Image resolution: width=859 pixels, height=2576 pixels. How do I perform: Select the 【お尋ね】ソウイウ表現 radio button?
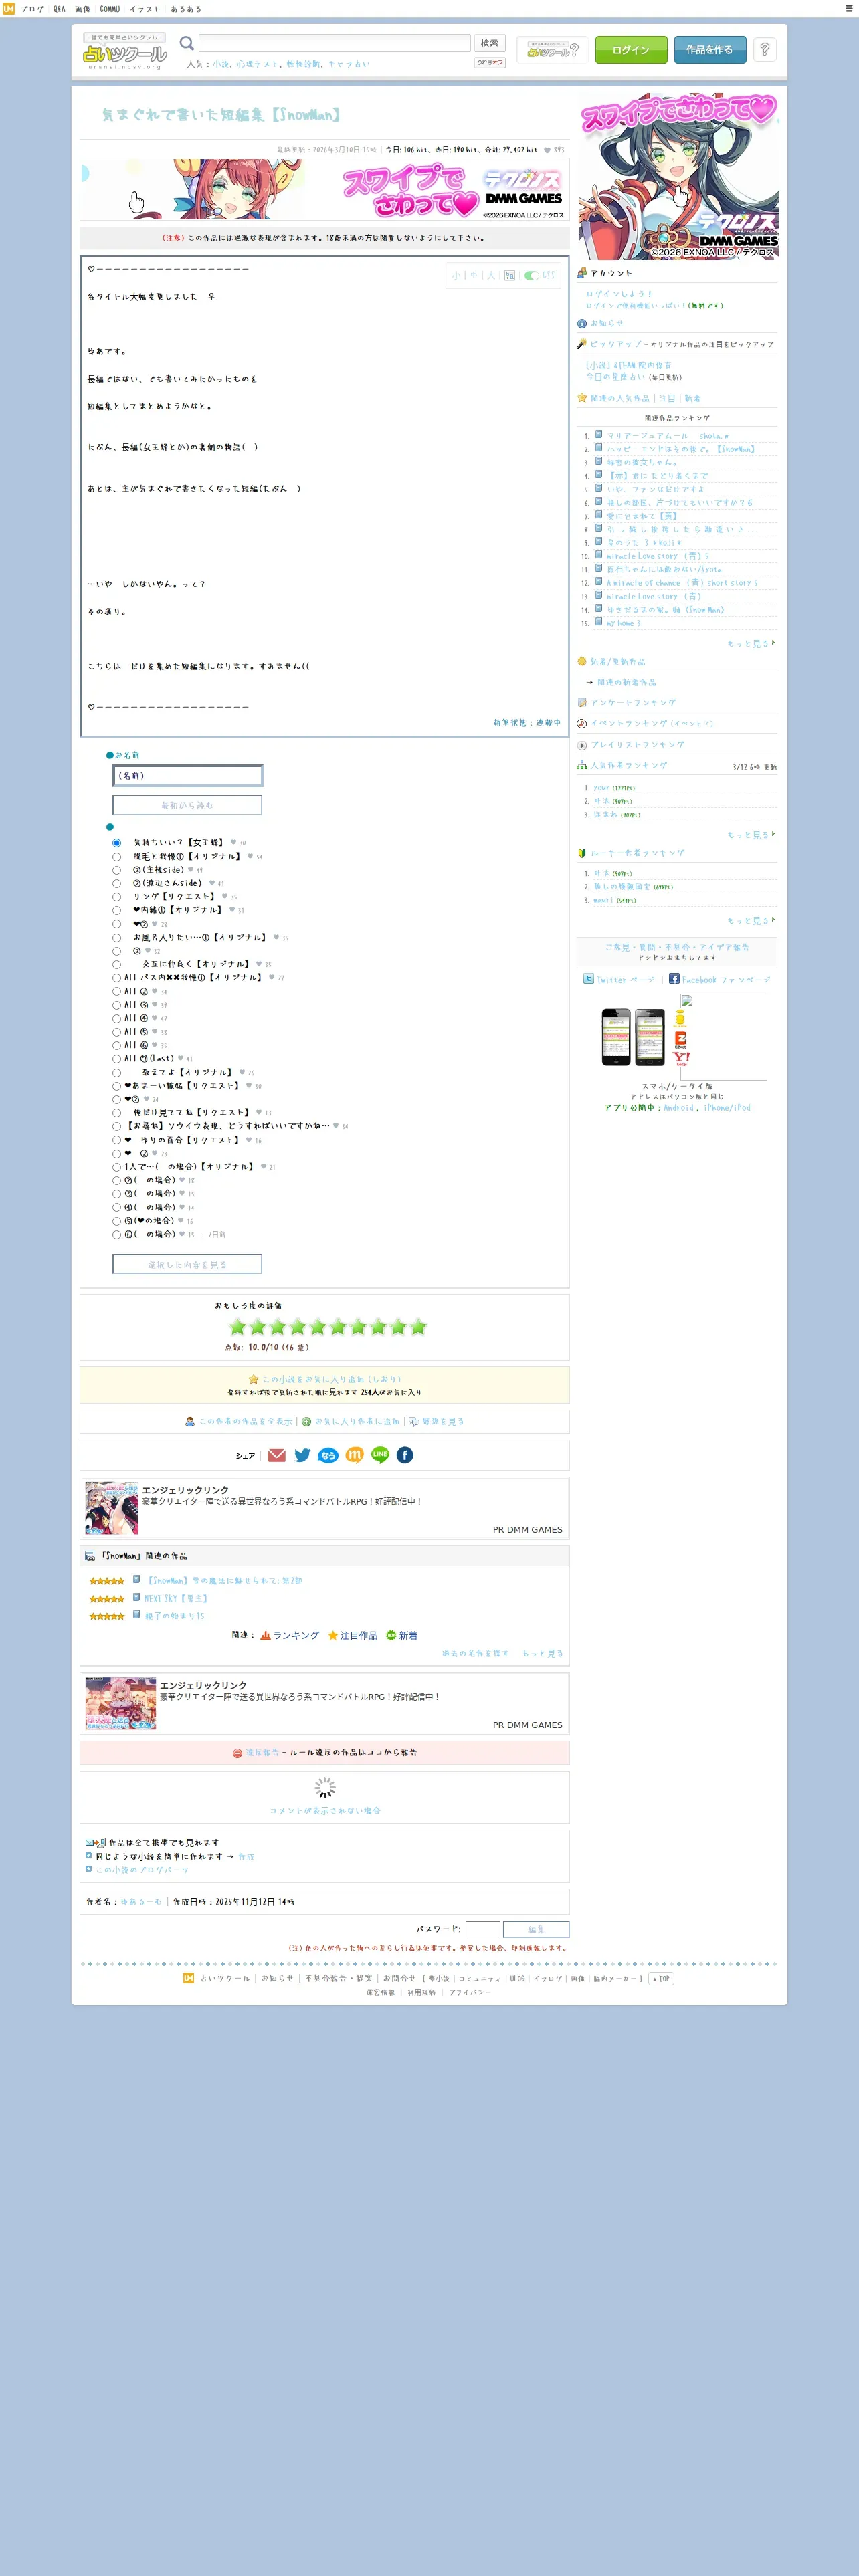[x=116, y=1126]
